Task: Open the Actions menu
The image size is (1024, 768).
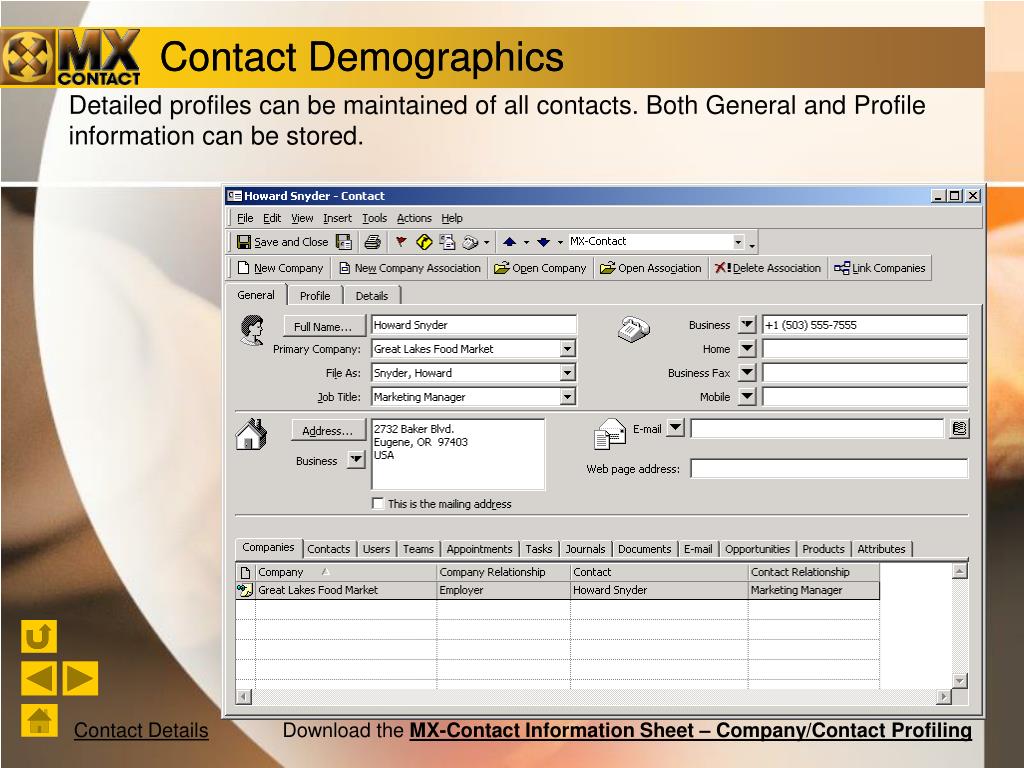Action: [x=414, y=218]
